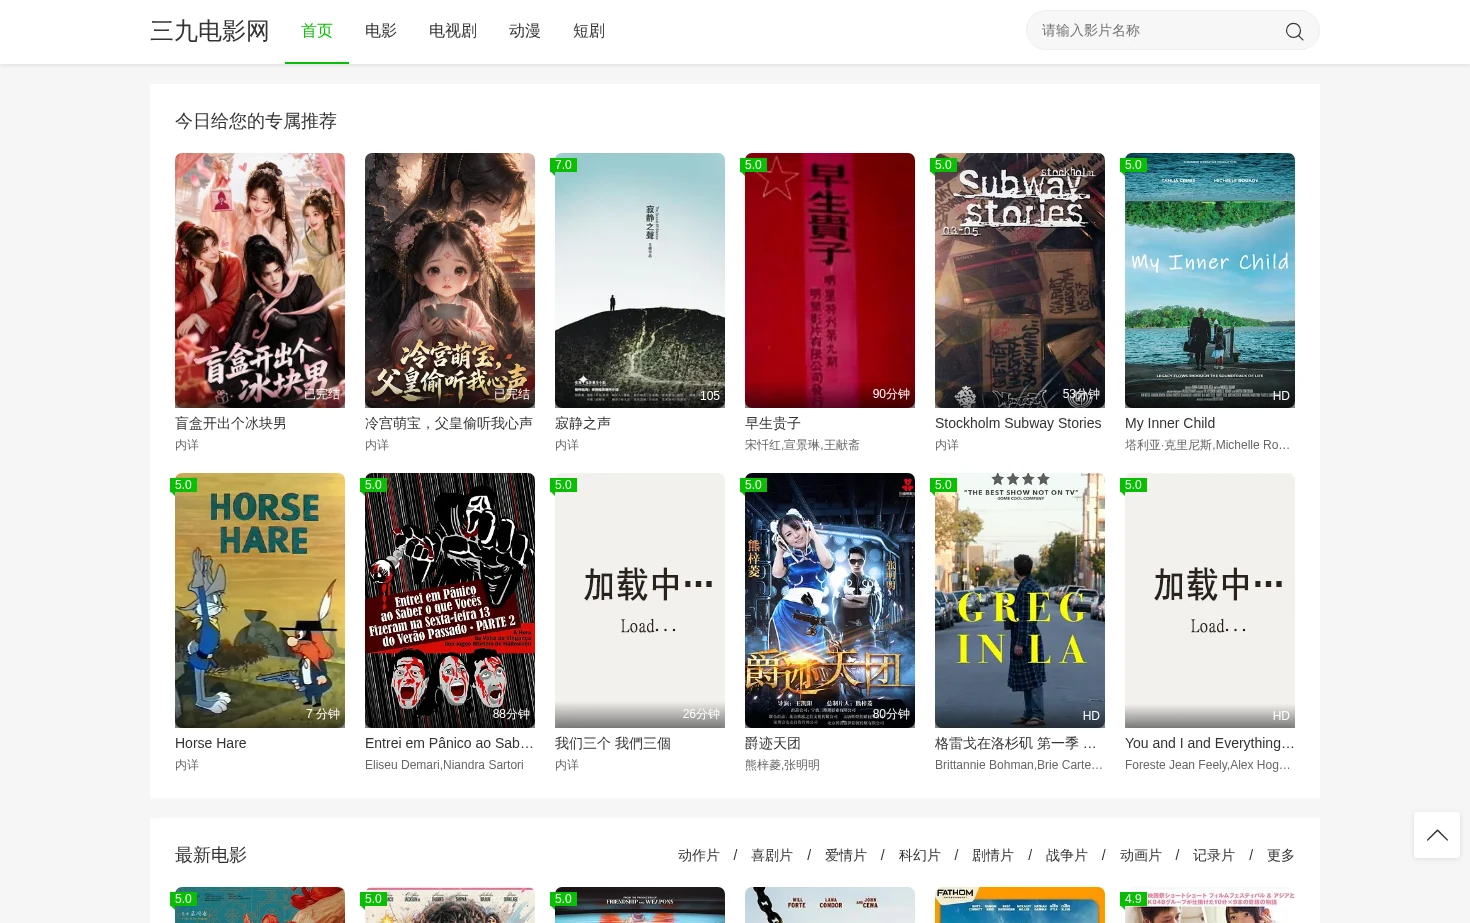The width and height of the screenshot is (1470, 923).
Task: Click cast text Brittannie Bohman,Brie Carte…
Action: pyautogui.click(x=1019, y=765)
